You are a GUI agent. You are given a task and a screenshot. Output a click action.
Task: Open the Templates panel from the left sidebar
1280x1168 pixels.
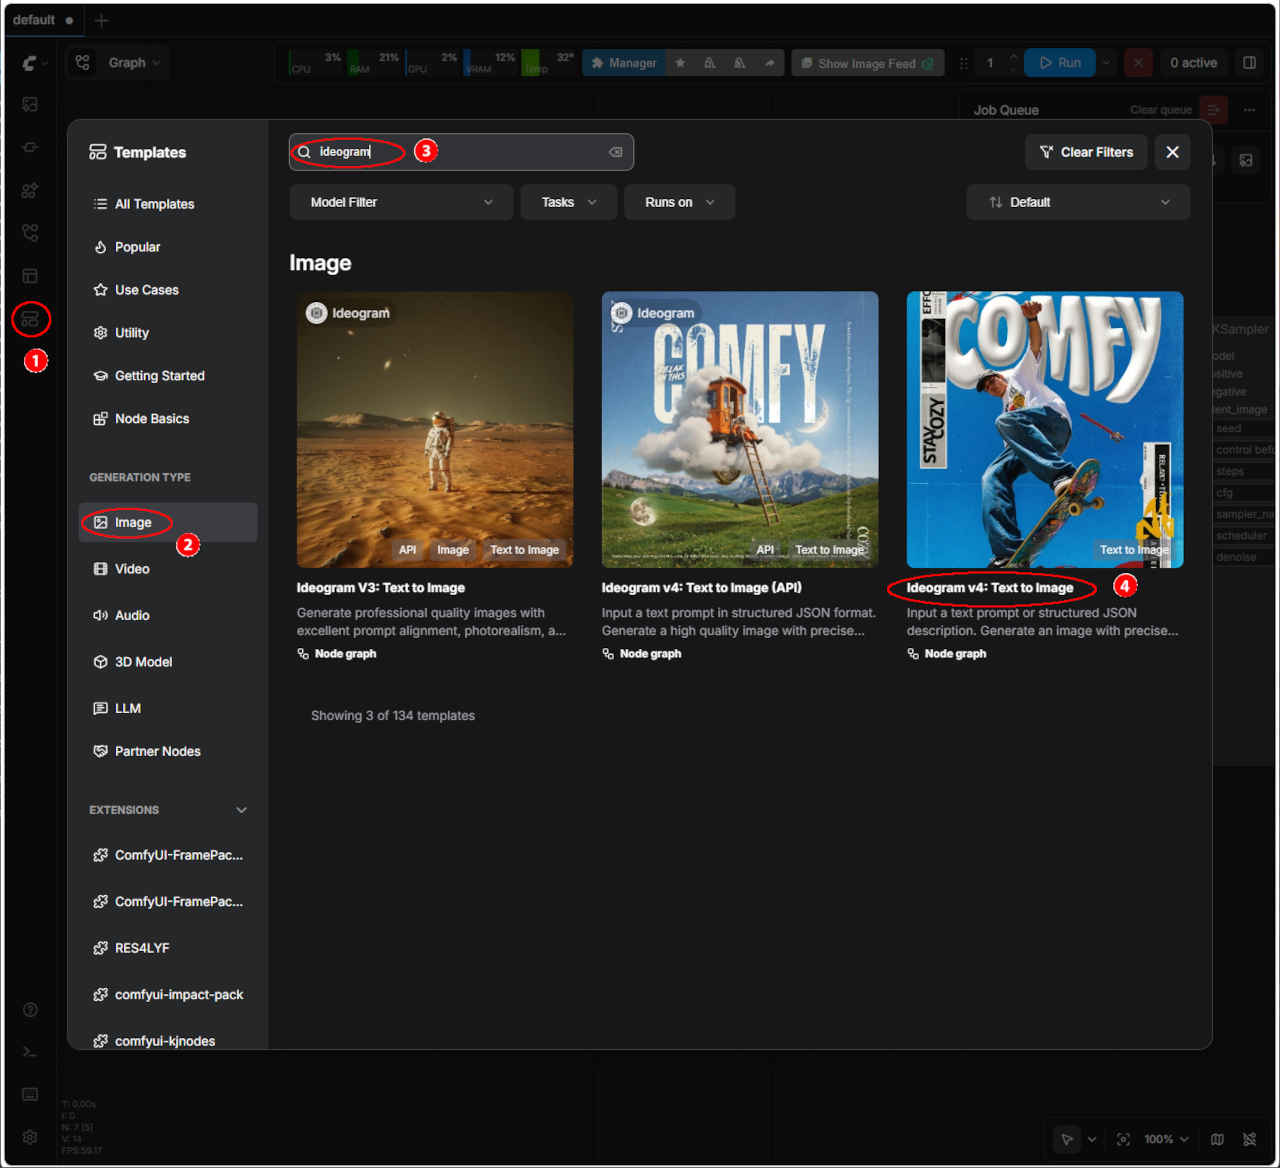[x=30, y=320]
